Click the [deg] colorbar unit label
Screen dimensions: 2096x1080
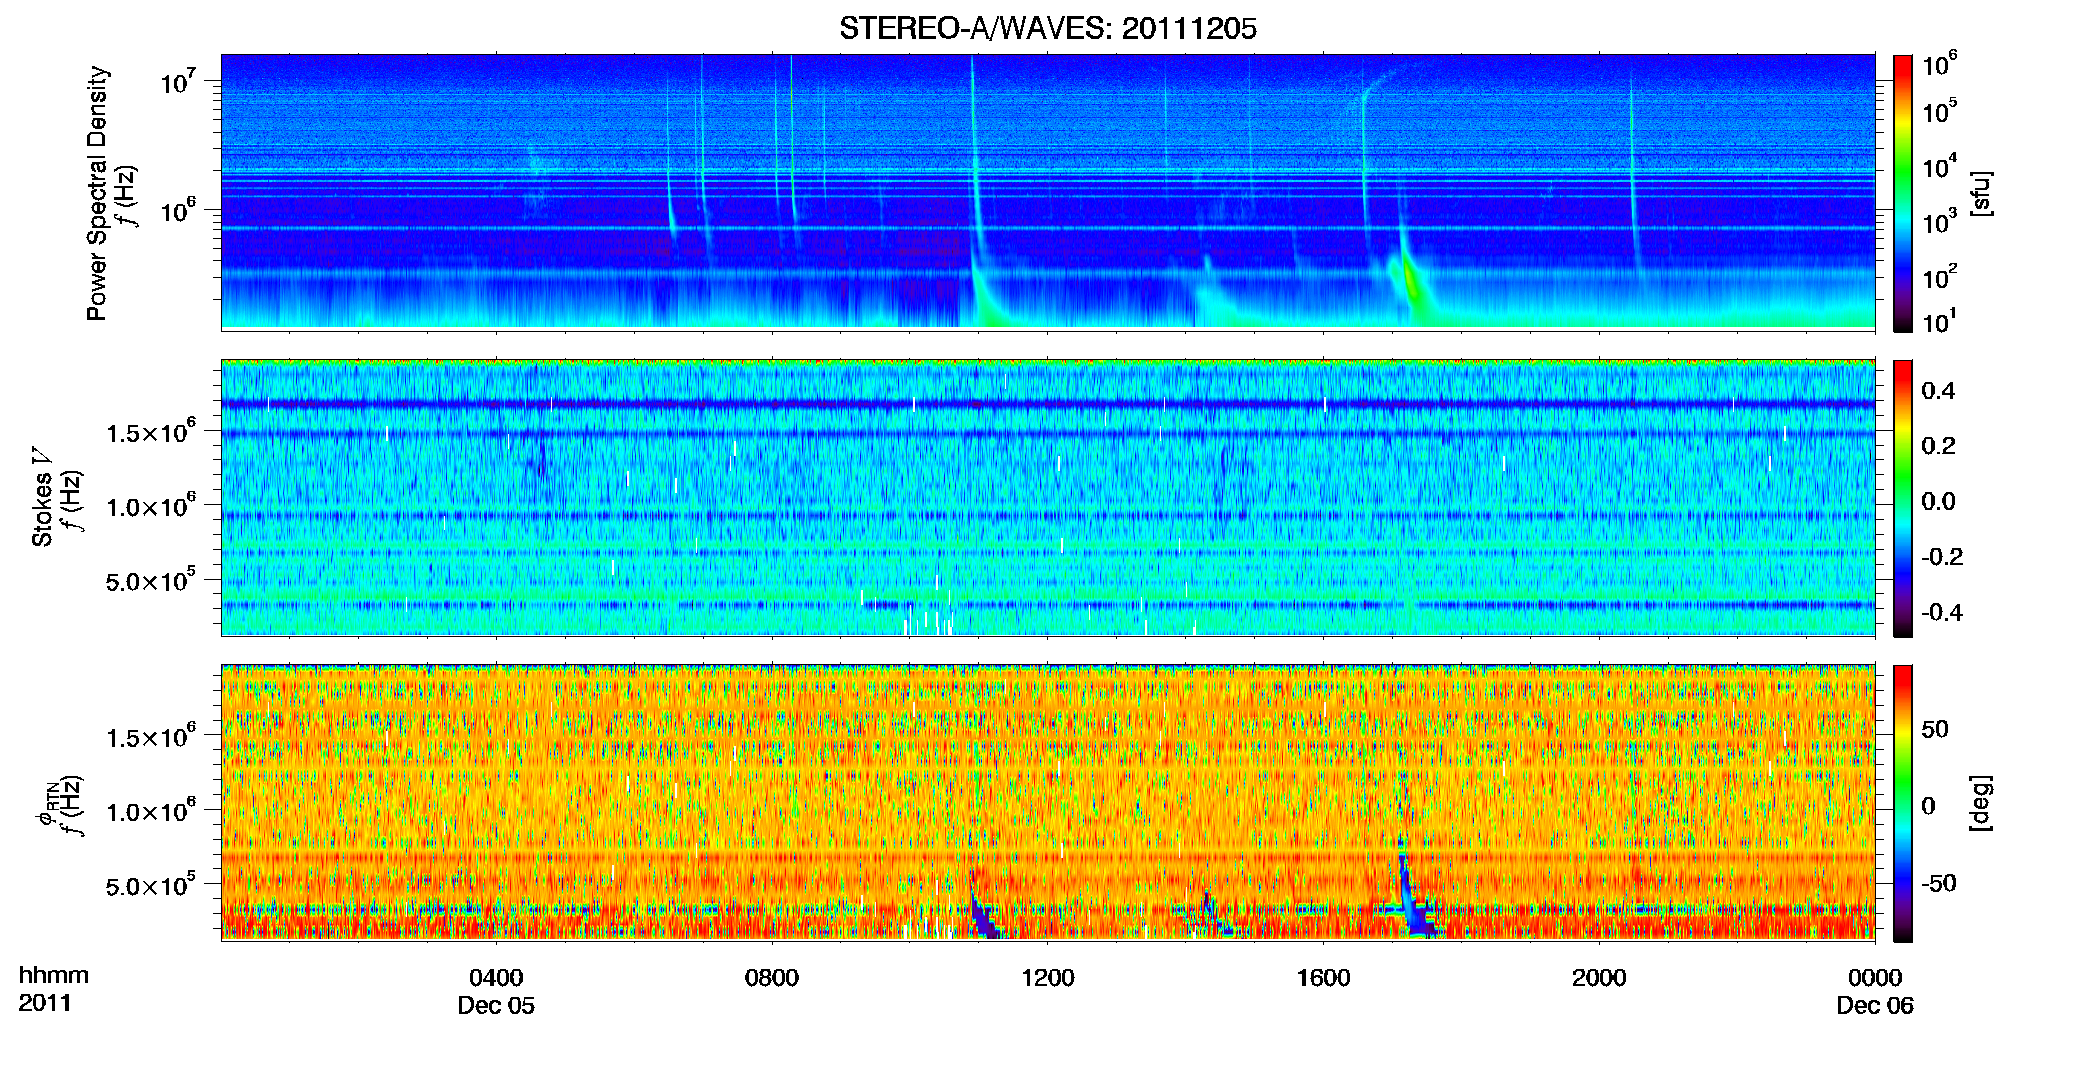[1982, 803]
